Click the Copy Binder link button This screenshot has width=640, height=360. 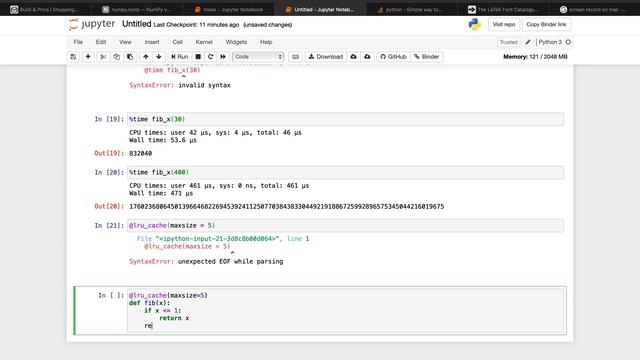(x=546, y=24)
